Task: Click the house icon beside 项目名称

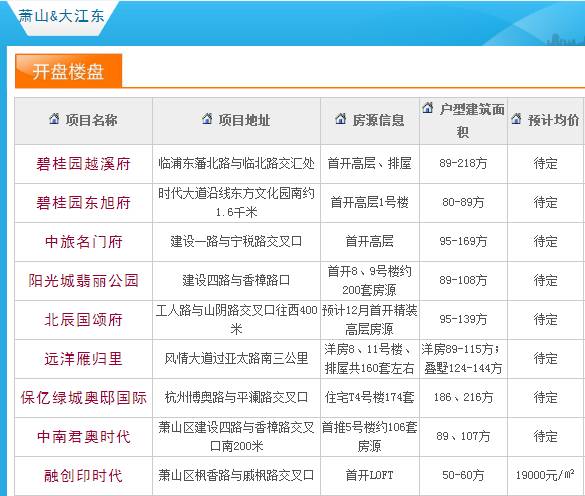Action: pyautogui.click(x=54, y=118)
